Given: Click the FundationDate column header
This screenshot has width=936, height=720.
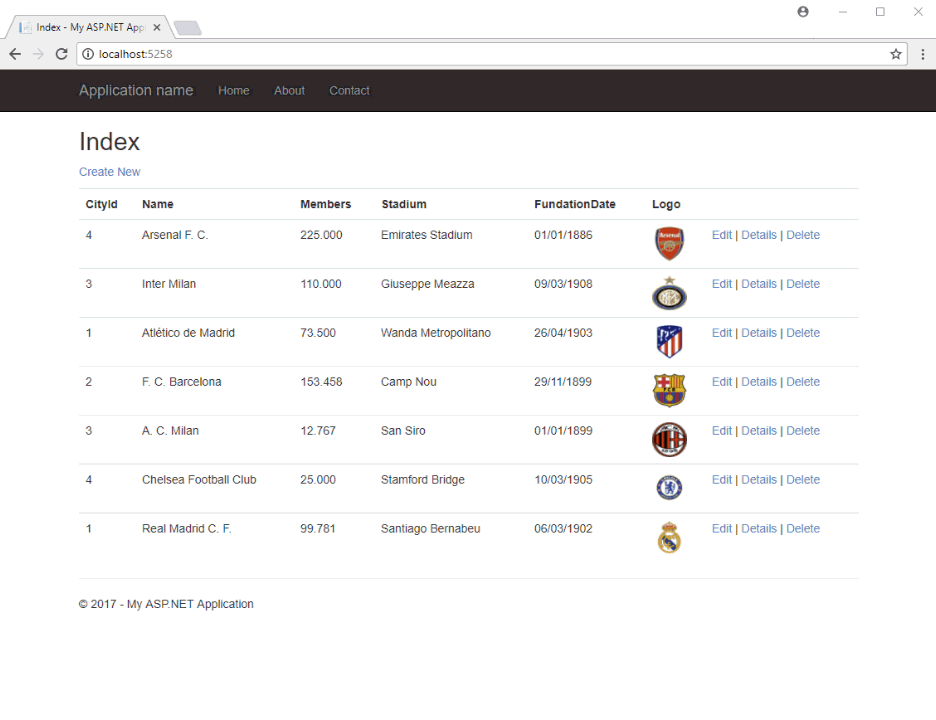Looking at the screenshot, I should point(574,204).
